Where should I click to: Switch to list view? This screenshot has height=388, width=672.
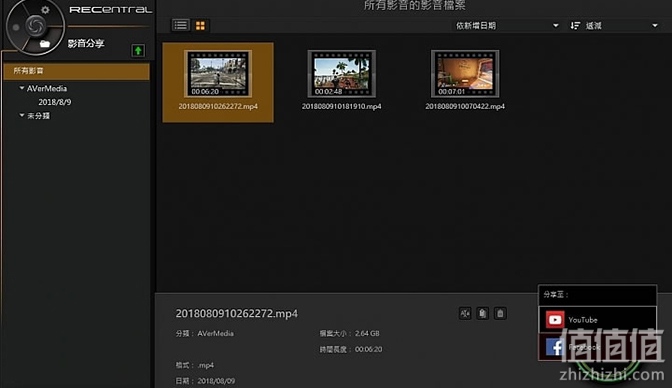tap(180, 25)
